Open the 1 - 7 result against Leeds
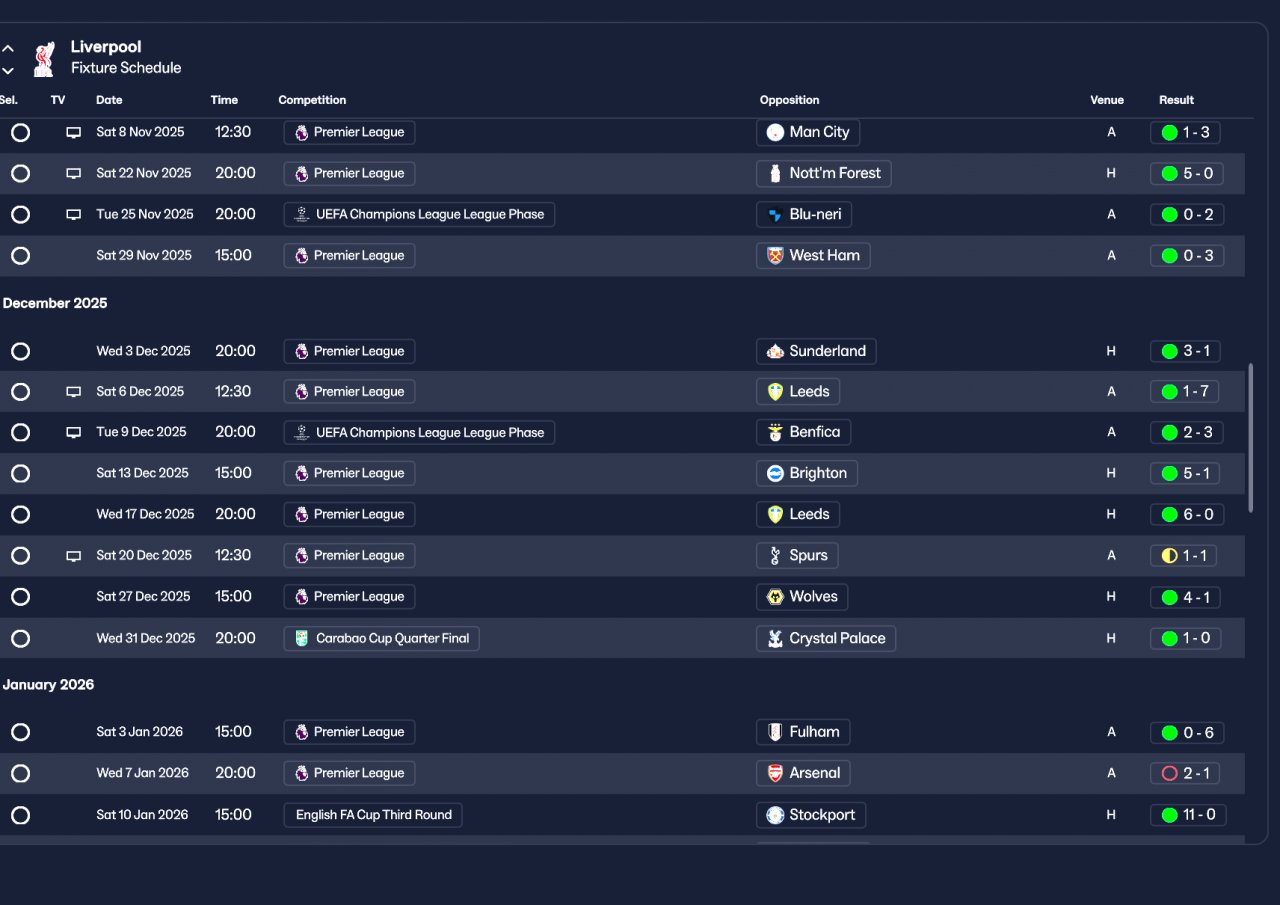The image size is (1280, 905). pyautogui.click(x=1185, y=392)
